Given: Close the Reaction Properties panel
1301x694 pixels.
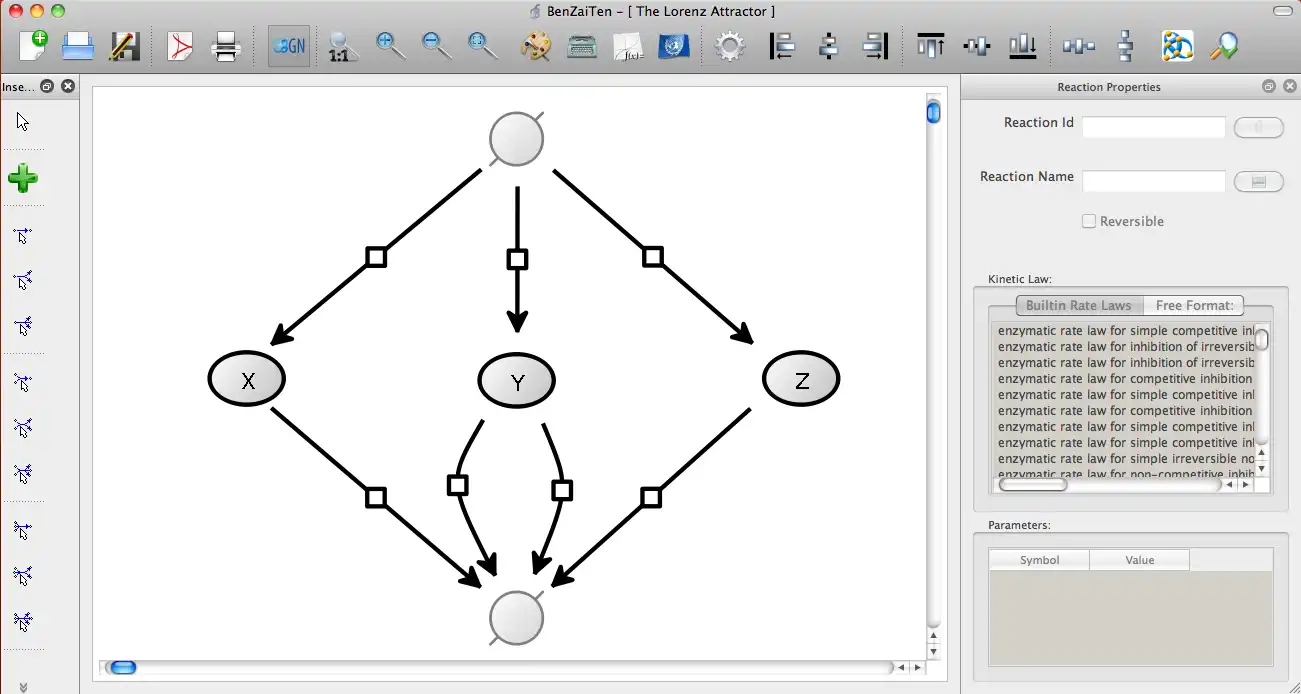Looking at the screenshot, I should [x=1288, y=87].
